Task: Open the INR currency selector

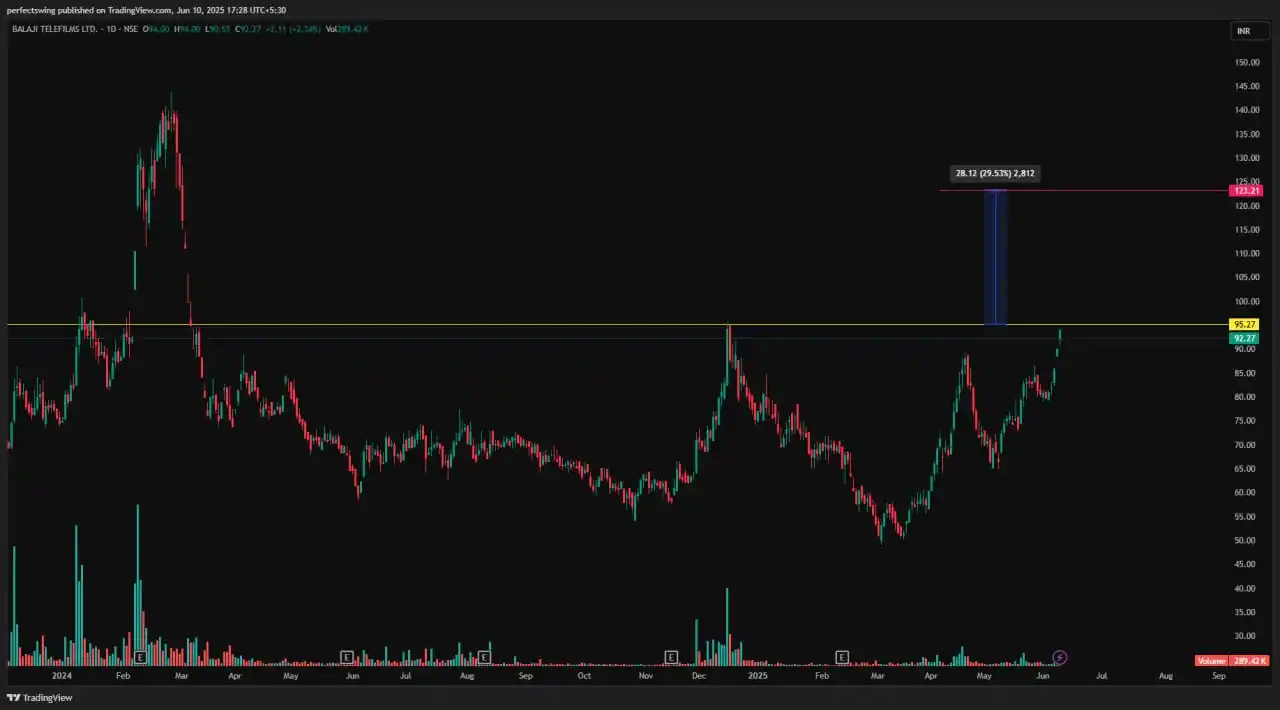Action: 1249,31
